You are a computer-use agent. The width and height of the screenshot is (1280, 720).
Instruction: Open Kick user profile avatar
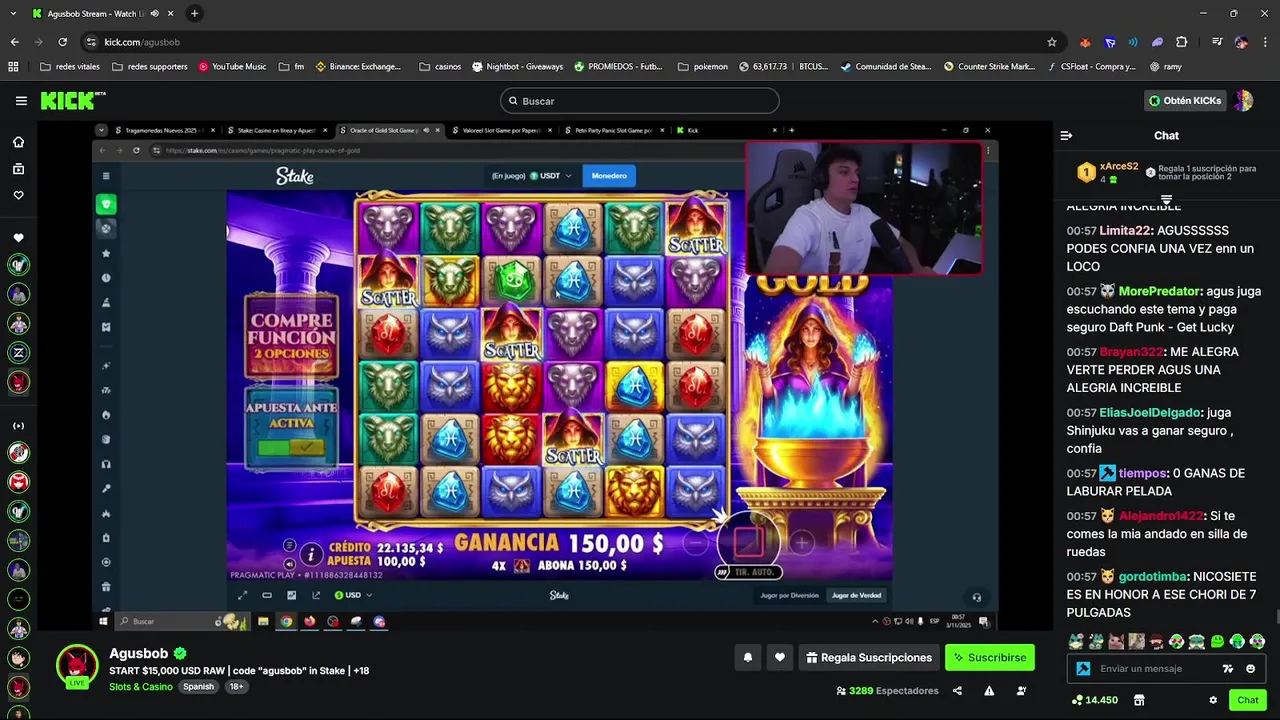1244,100
